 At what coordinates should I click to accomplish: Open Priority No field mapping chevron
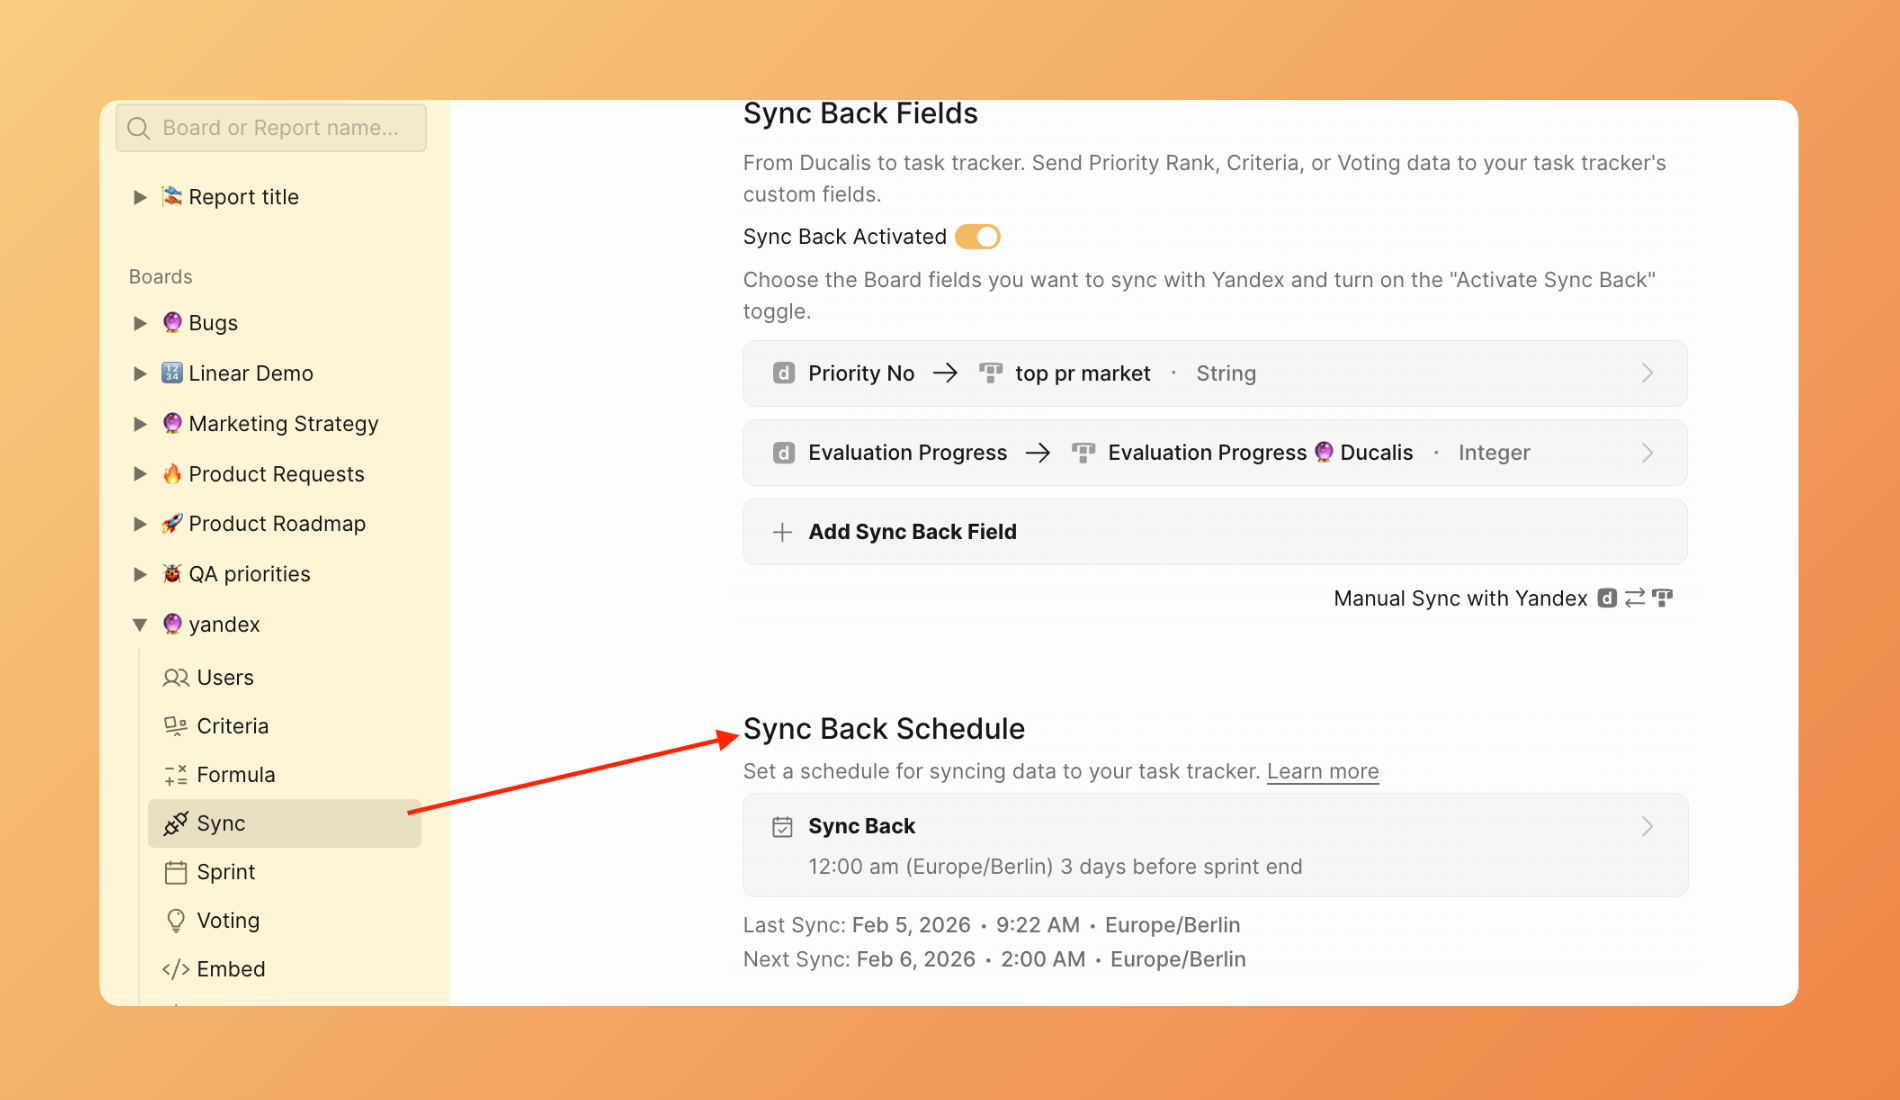(1647, 373)
